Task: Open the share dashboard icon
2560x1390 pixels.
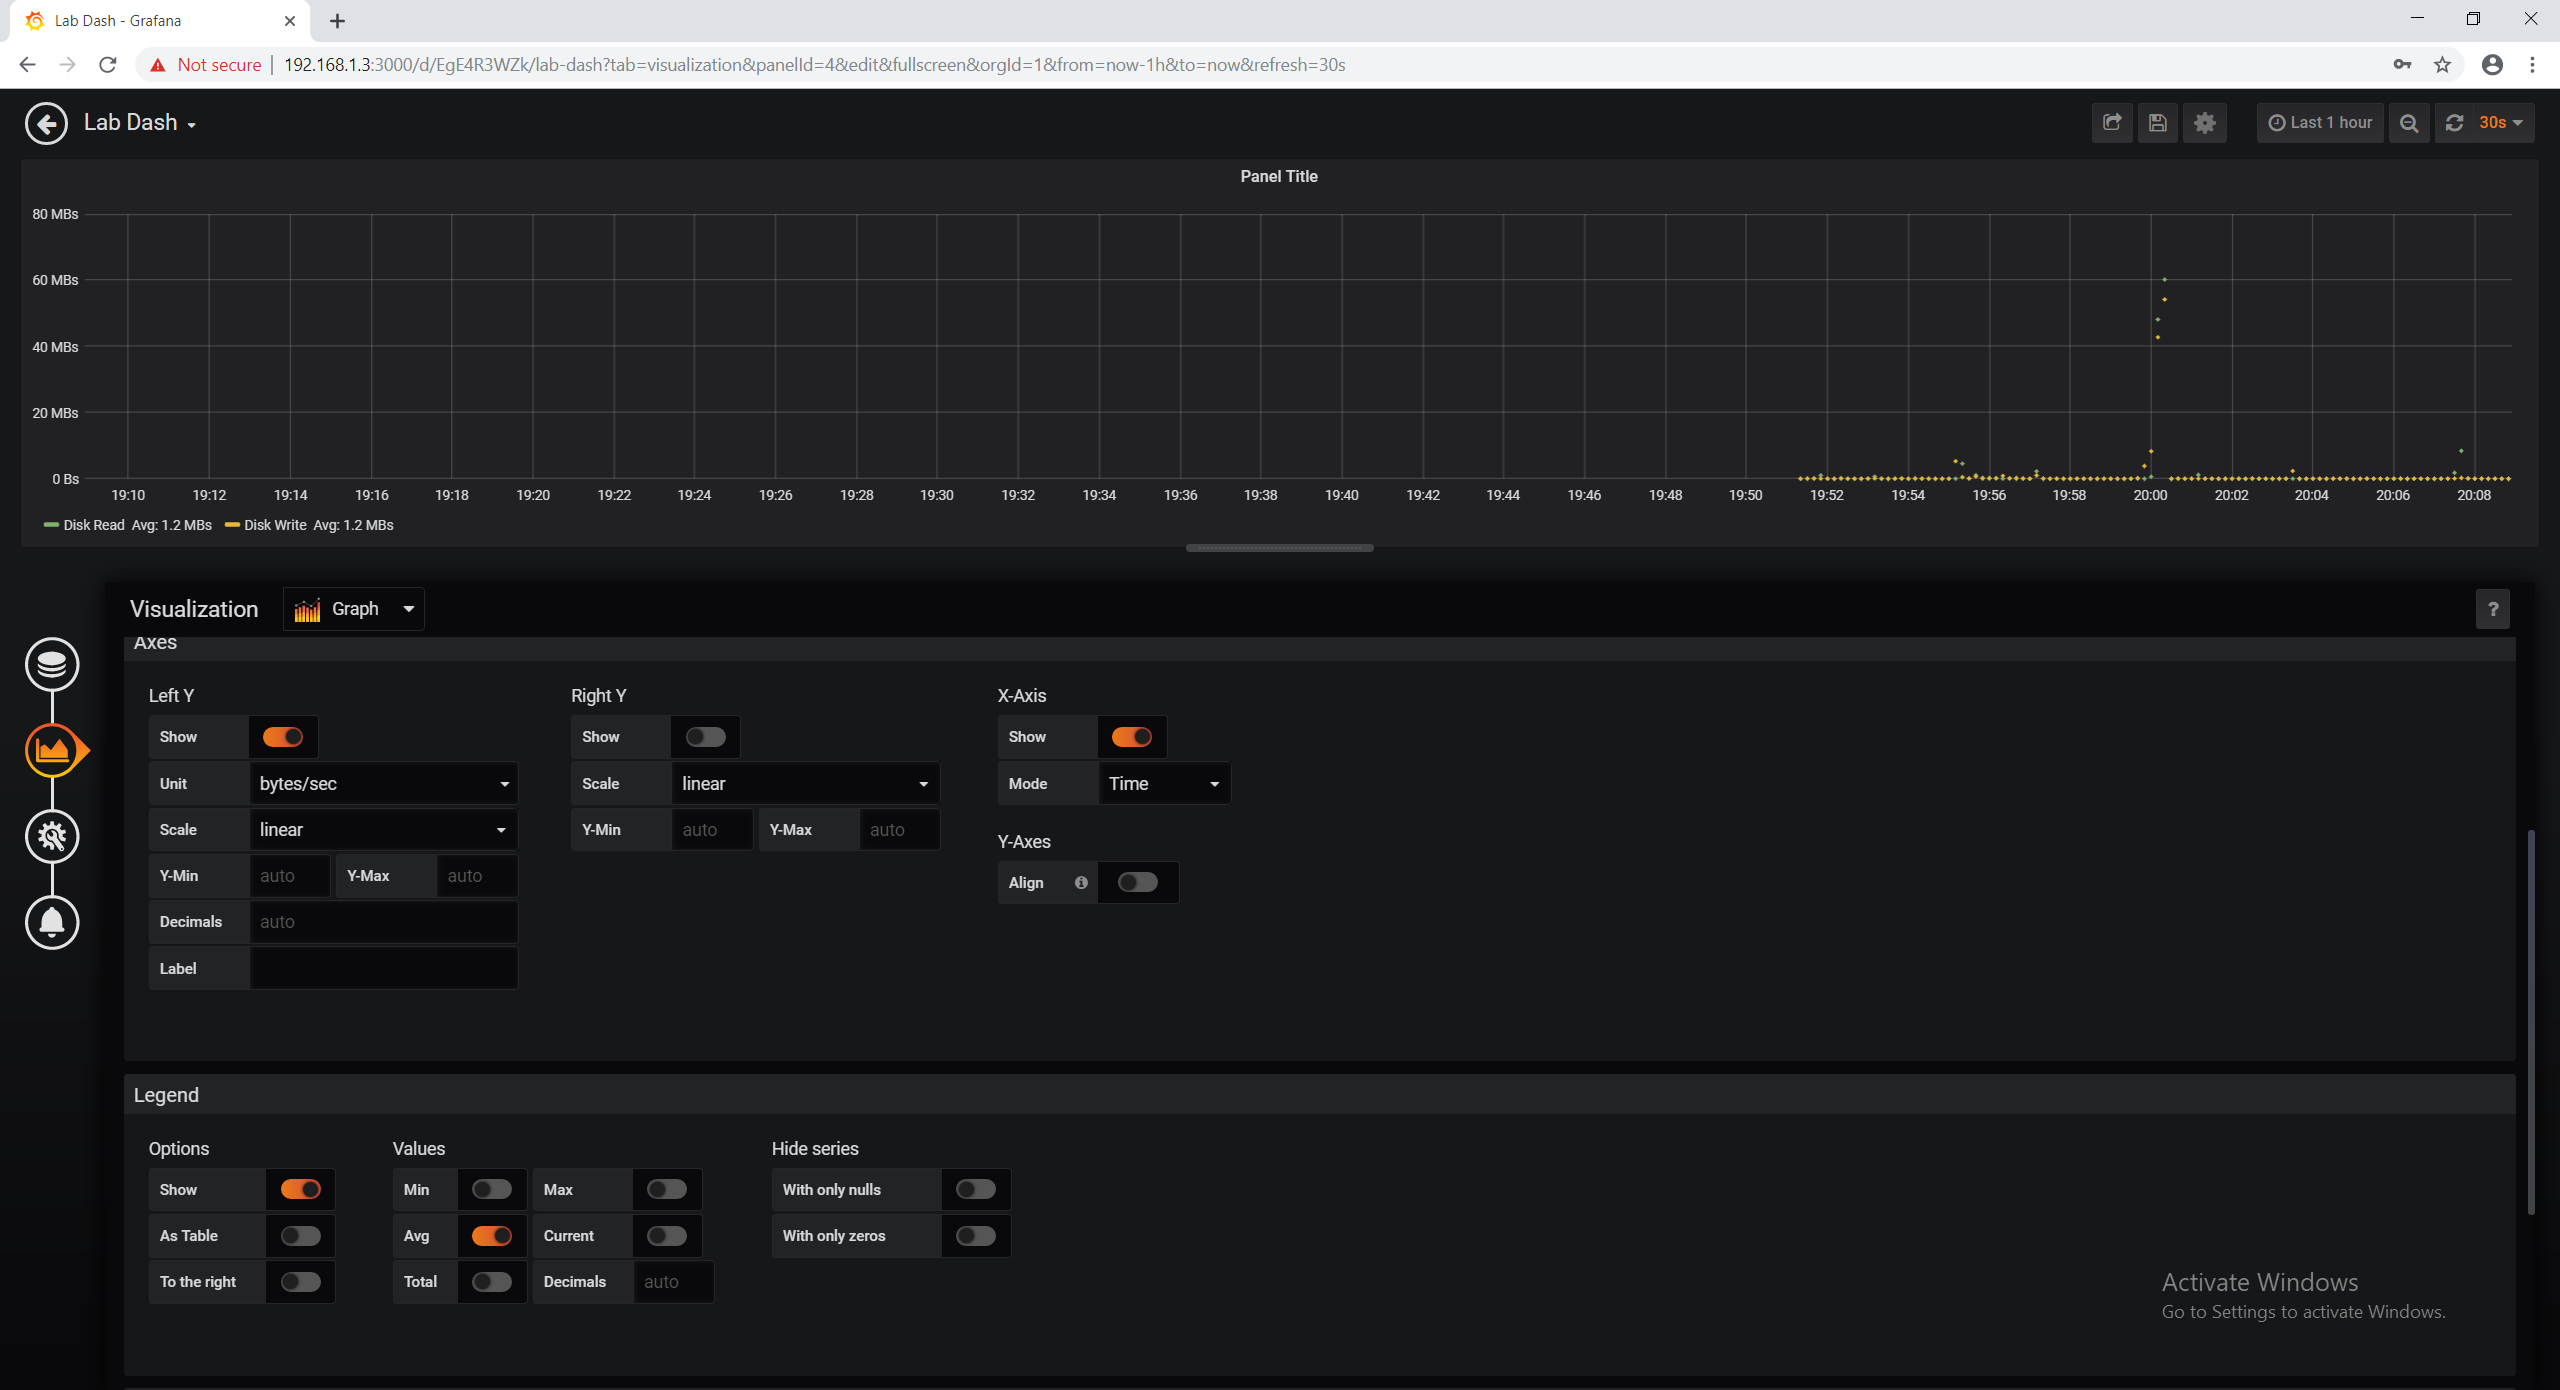Action: coord(2112,123)
